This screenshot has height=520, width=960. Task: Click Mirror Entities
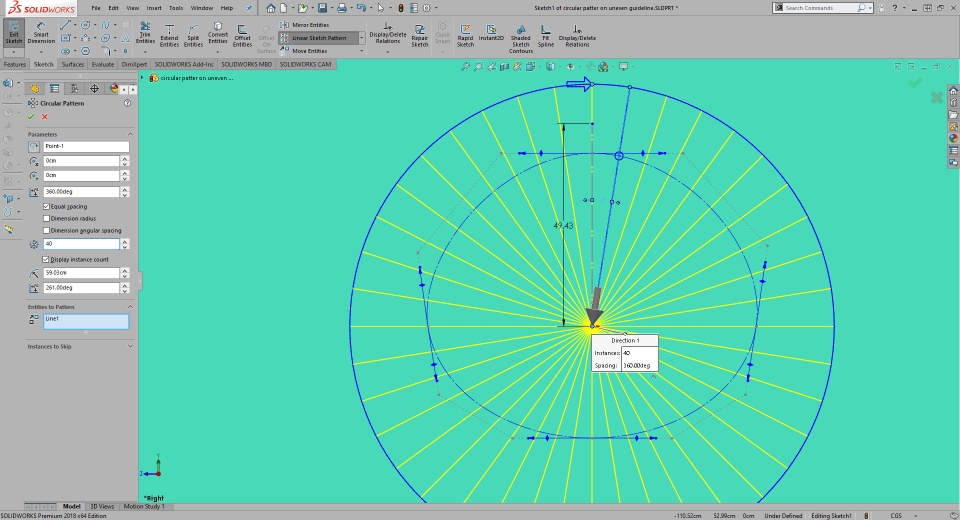pyautogui.click(x=305, y=25)
